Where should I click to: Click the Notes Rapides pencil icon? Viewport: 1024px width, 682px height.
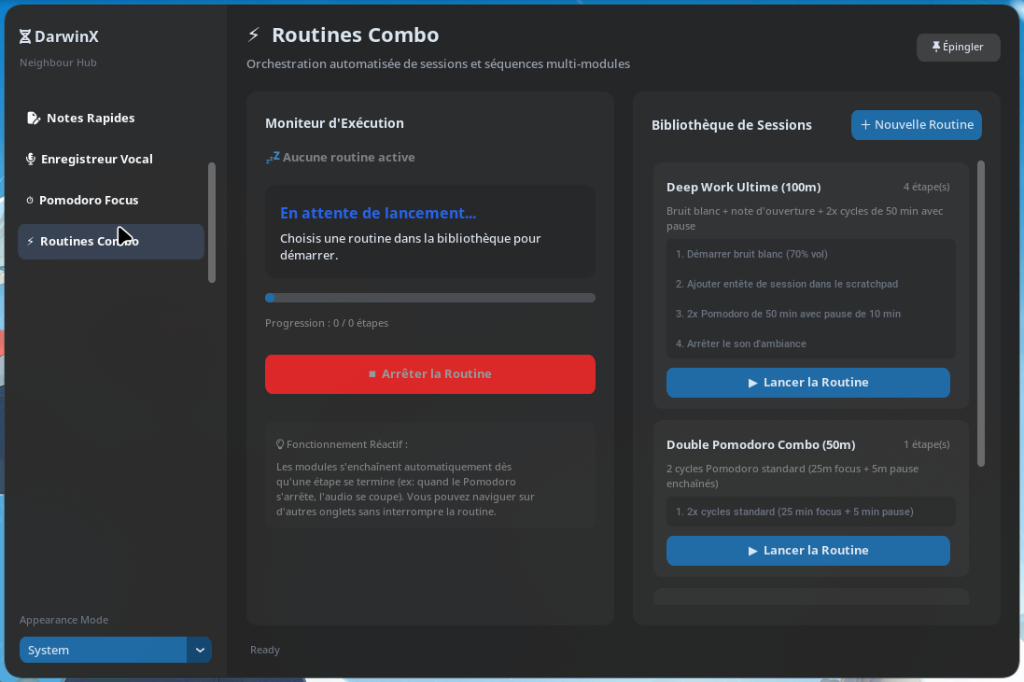[33, 118]
